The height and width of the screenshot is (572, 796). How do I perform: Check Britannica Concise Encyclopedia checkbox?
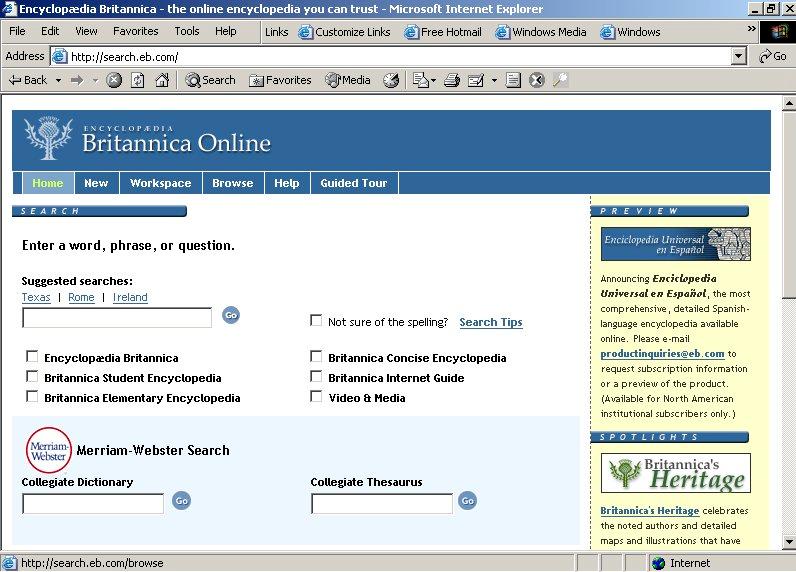pyautogui.click(x=316, y=356)
